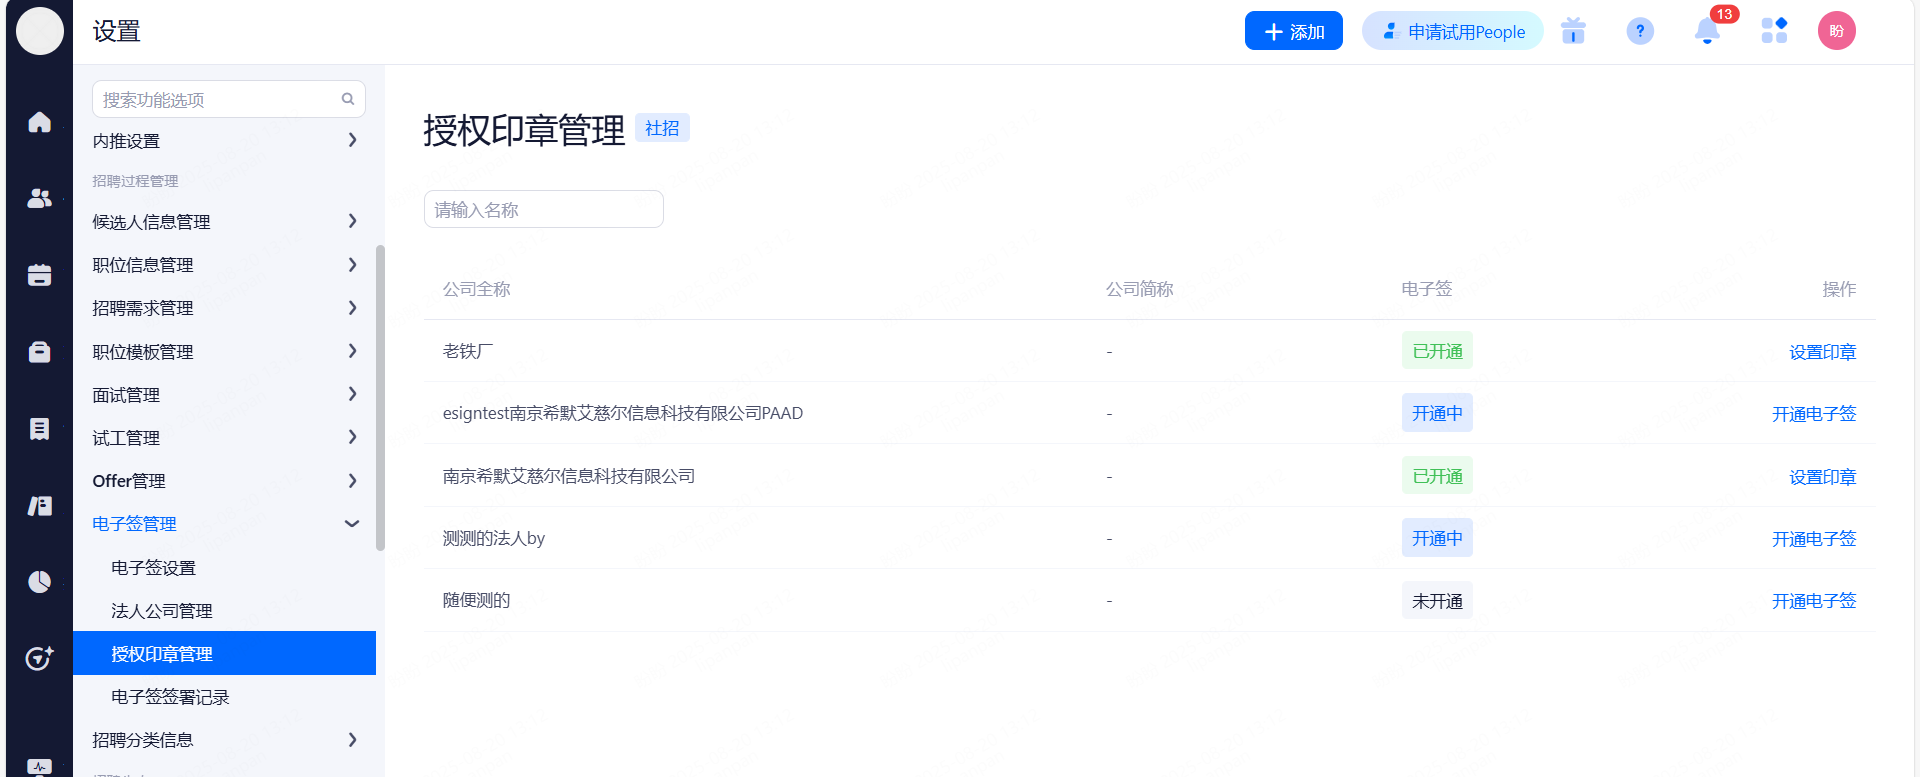This screenshot has width=1920, height=777.
Task: Open 电子签签署记录 submenu item
Action: [170, 697]
